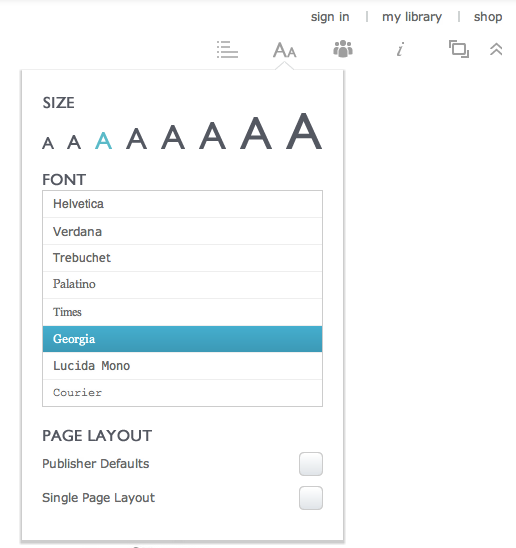Choose the highlighted teal font size A

103,141
